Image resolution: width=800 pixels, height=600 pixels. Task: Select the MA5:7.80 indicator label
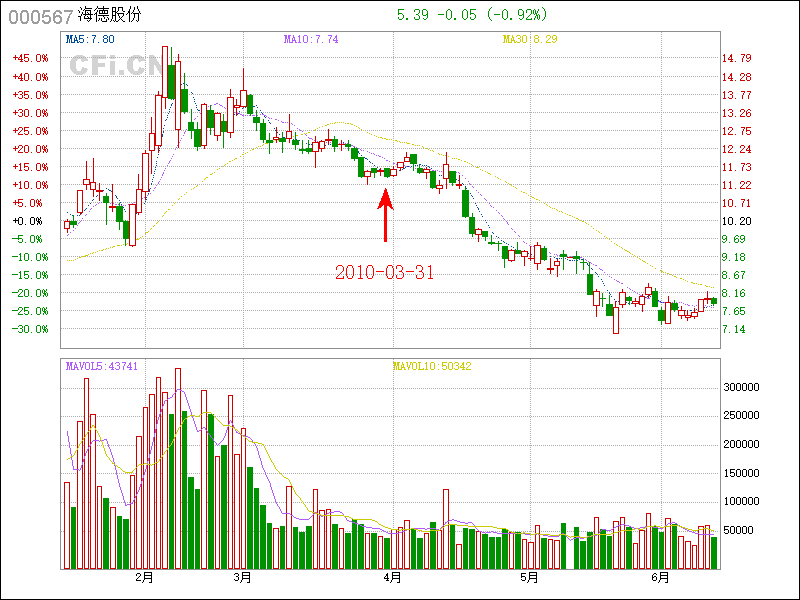(x=90, y=39)
